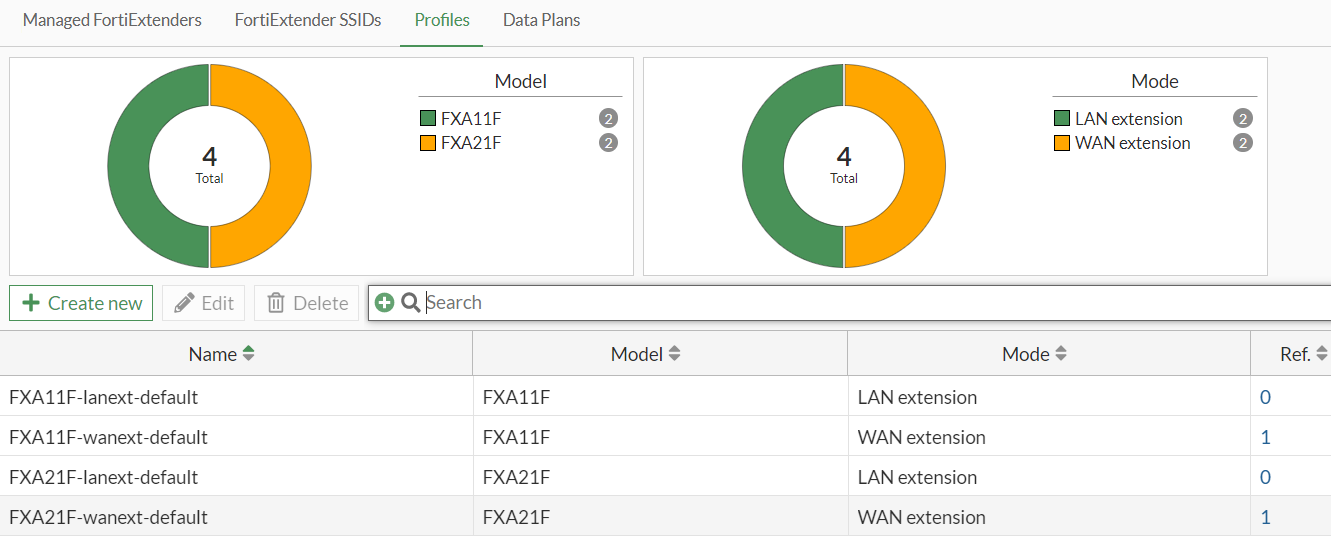Click count badge next to FXA21F legend
This screenshot has width=1331, height=539.
pyautogui.click(x=608, y=143)
